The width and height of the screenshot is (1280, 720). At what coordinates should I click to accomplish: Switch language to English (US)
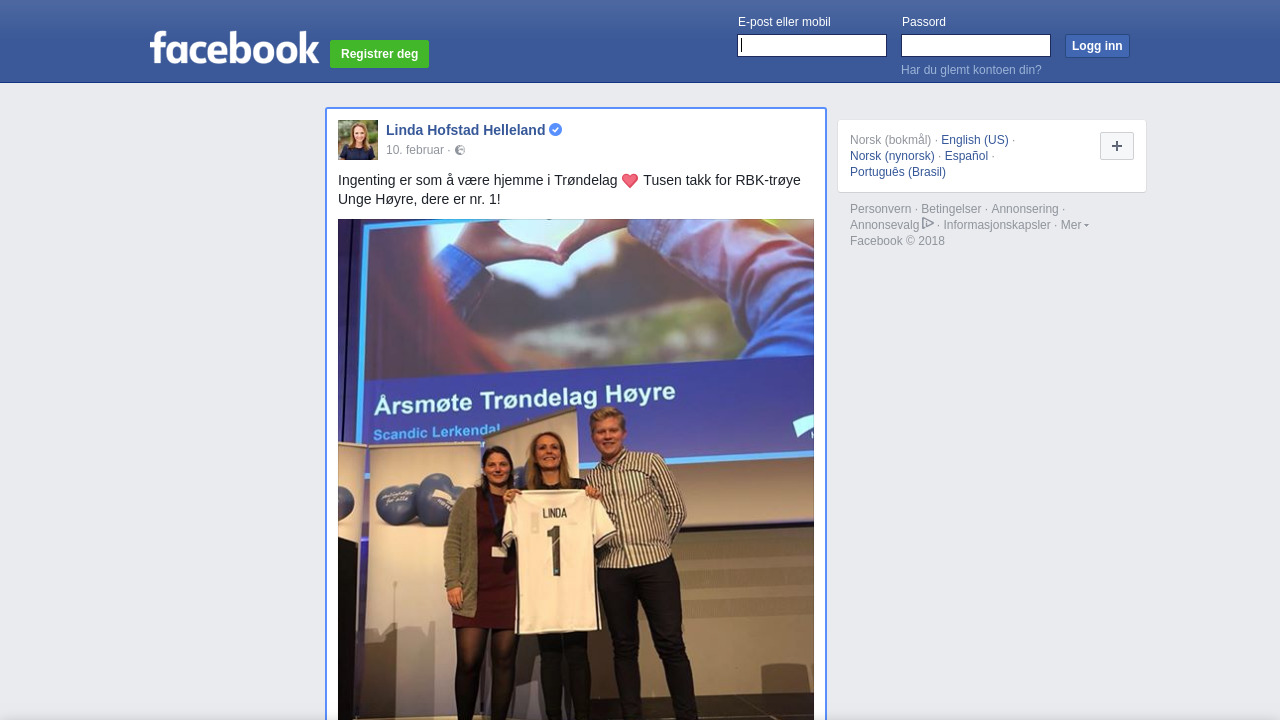(975, 140)
